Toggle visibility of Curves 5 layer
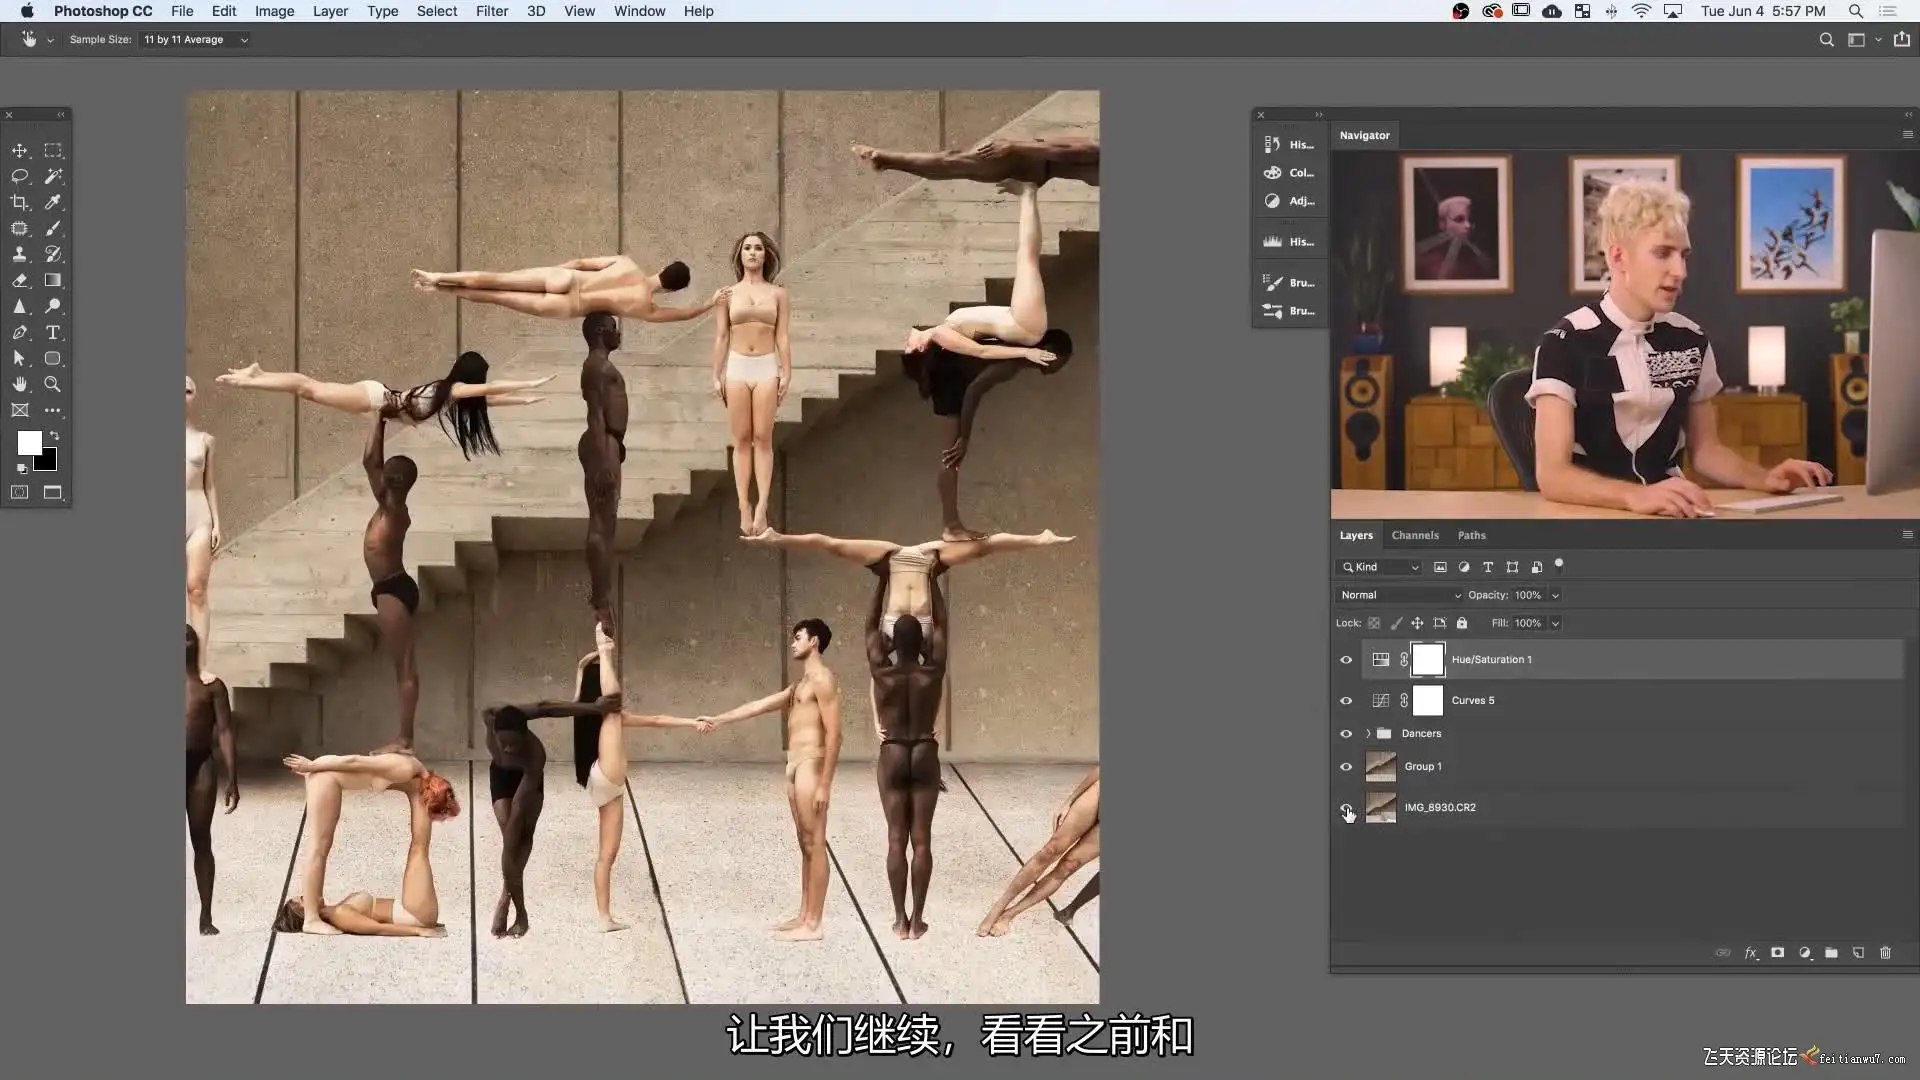 pyautogui.click(x=1346, y=701)
